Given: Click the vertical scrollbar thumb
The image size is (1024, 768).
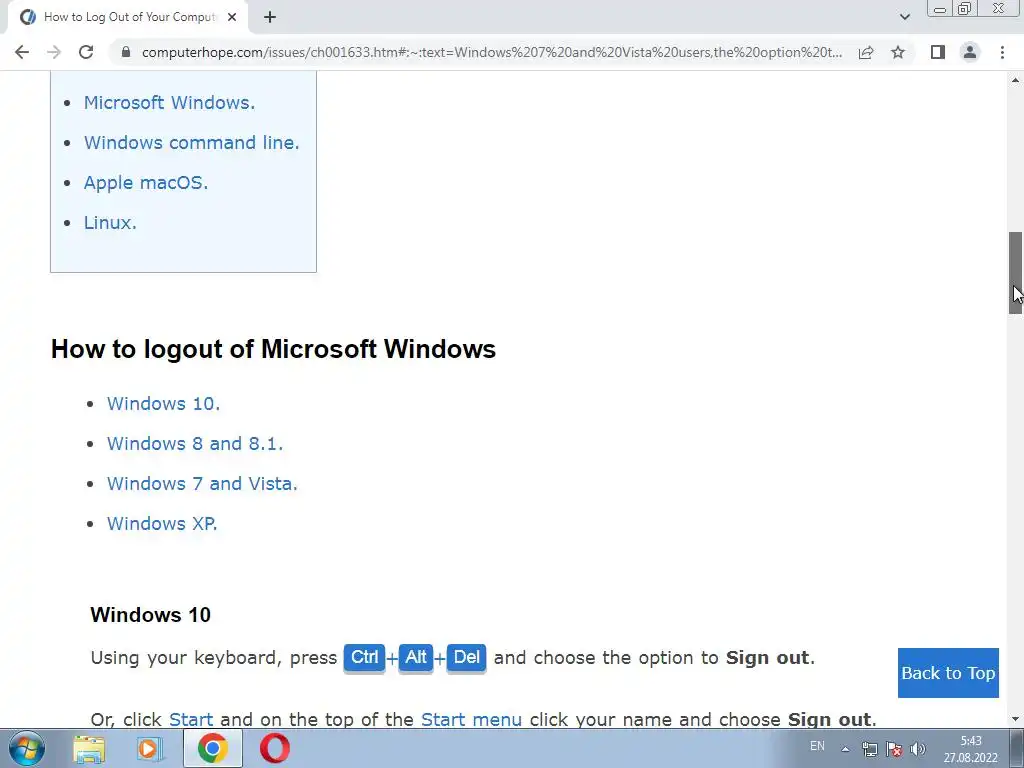Looking at the screenshot, I should (x=1015, y=273).
